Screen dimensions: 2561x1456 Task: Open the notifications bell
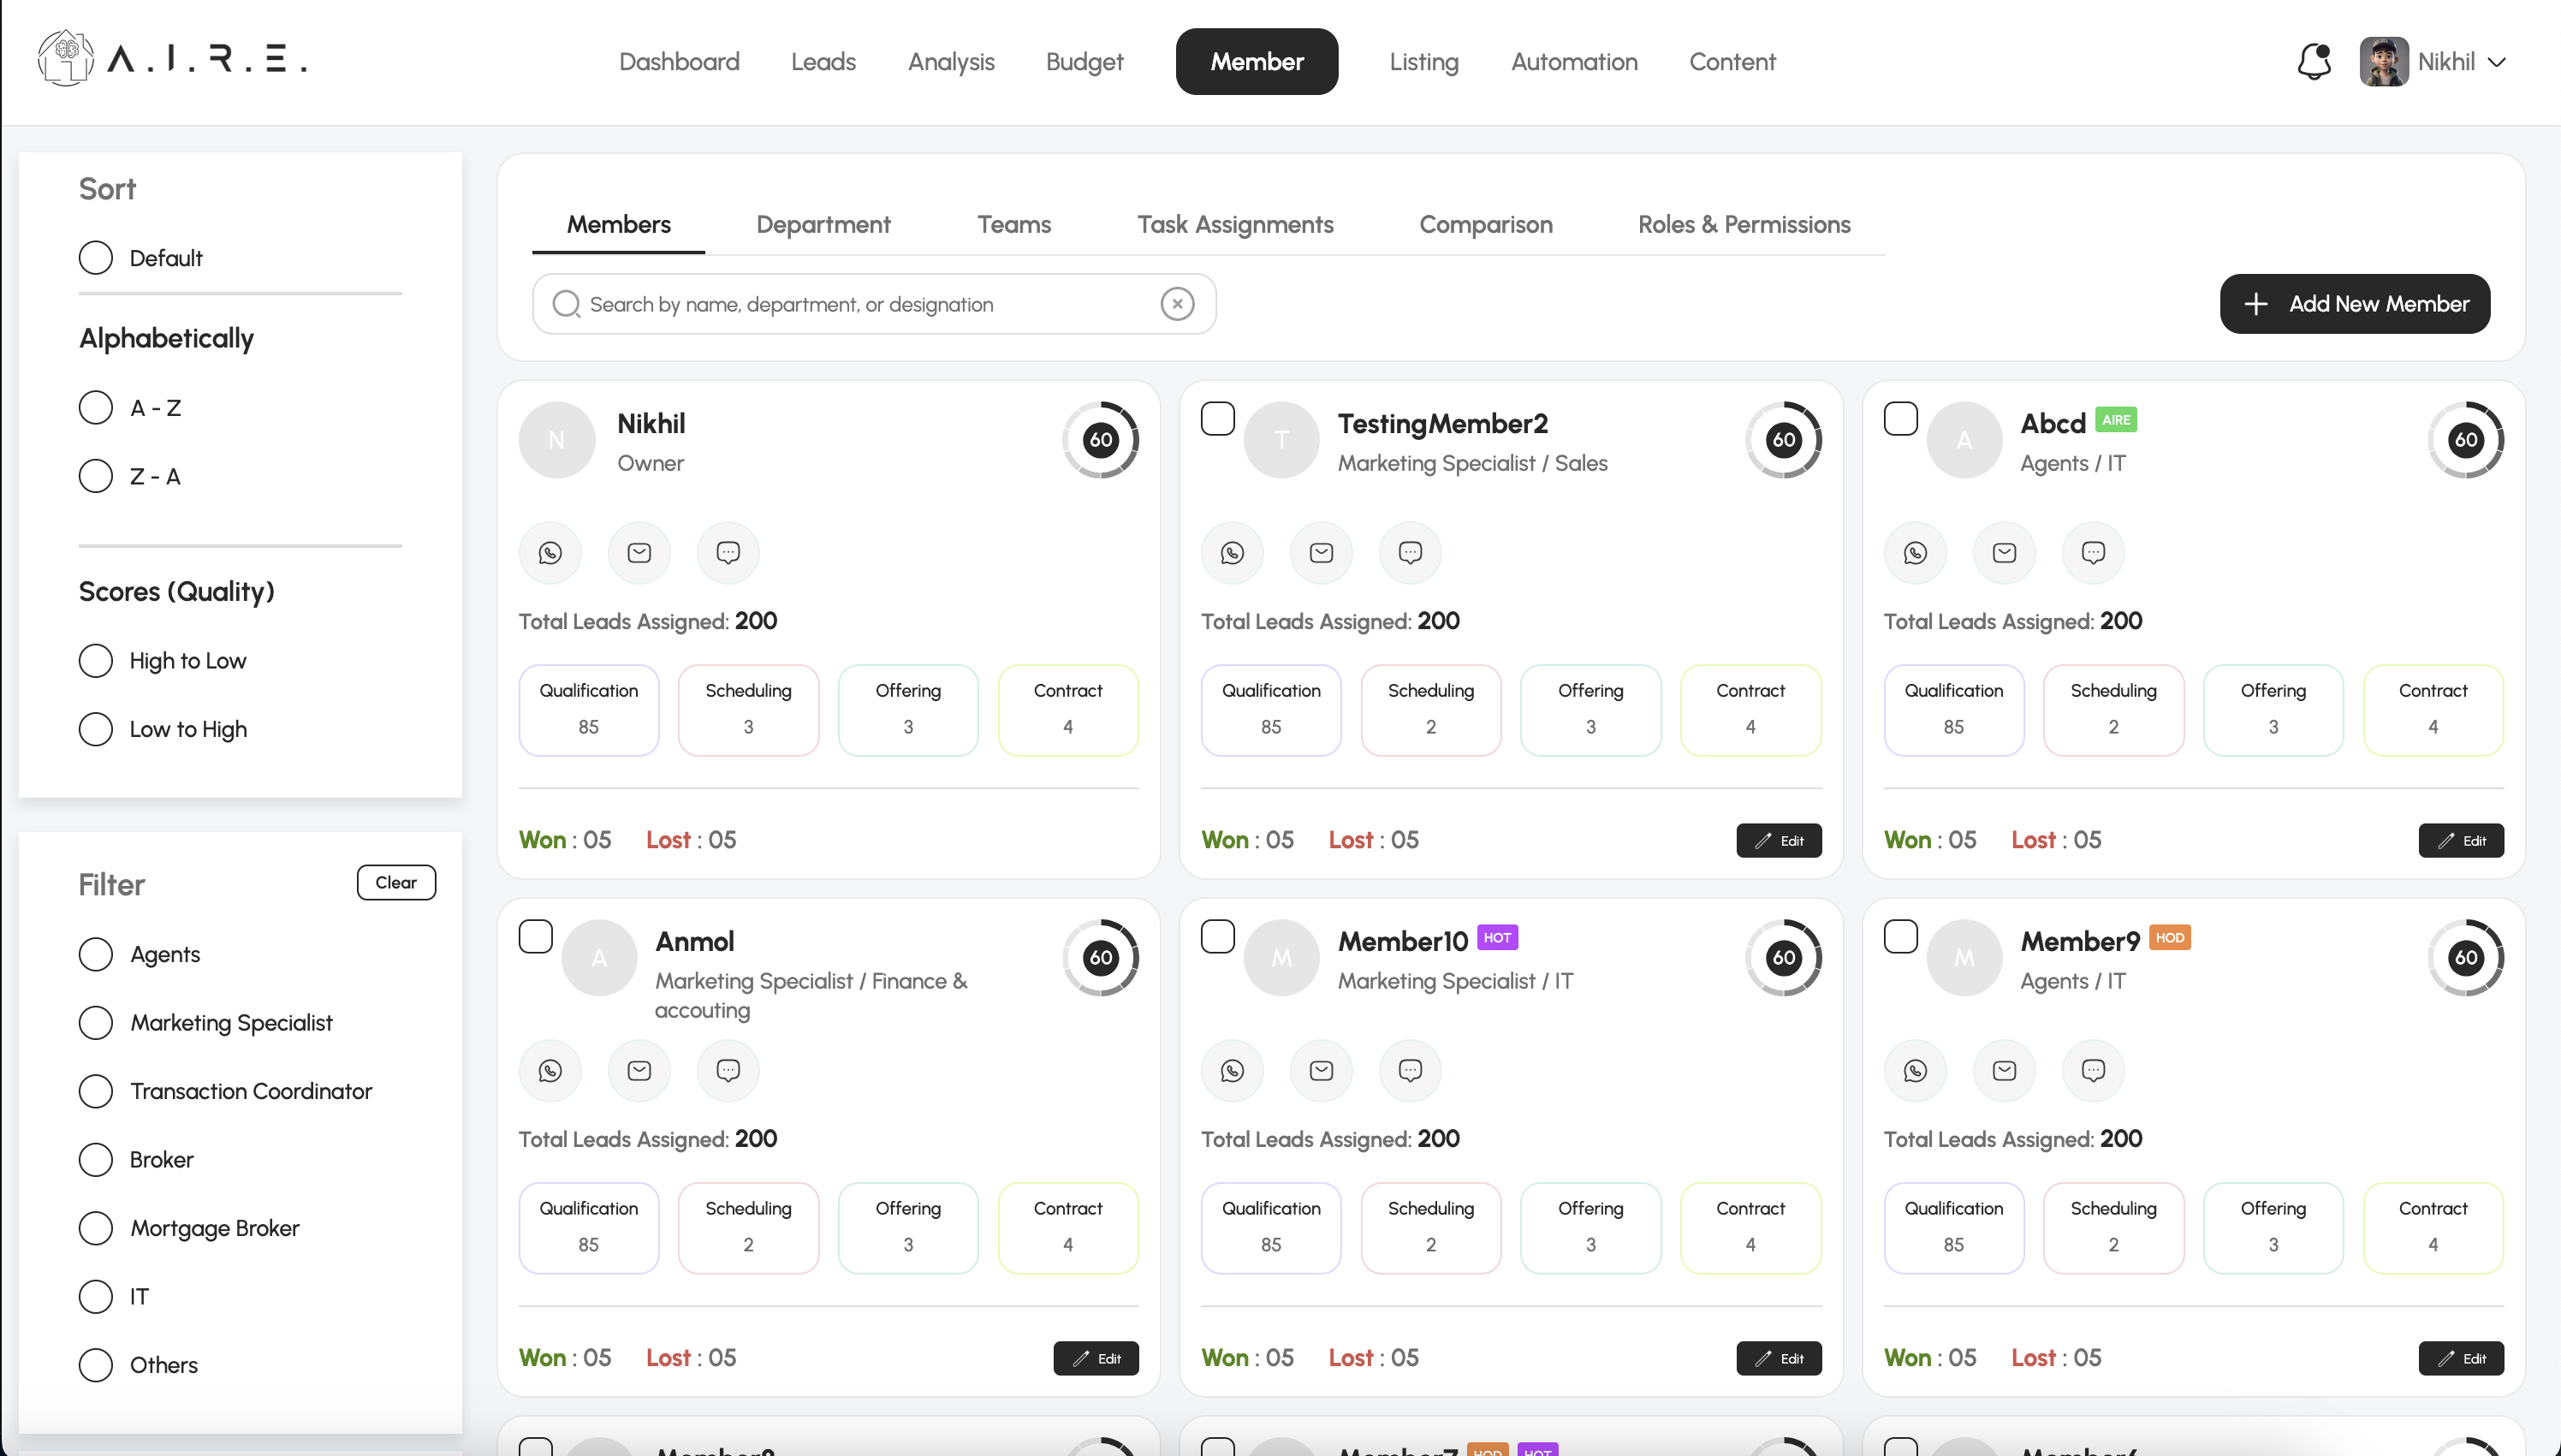click(2314, 61)
